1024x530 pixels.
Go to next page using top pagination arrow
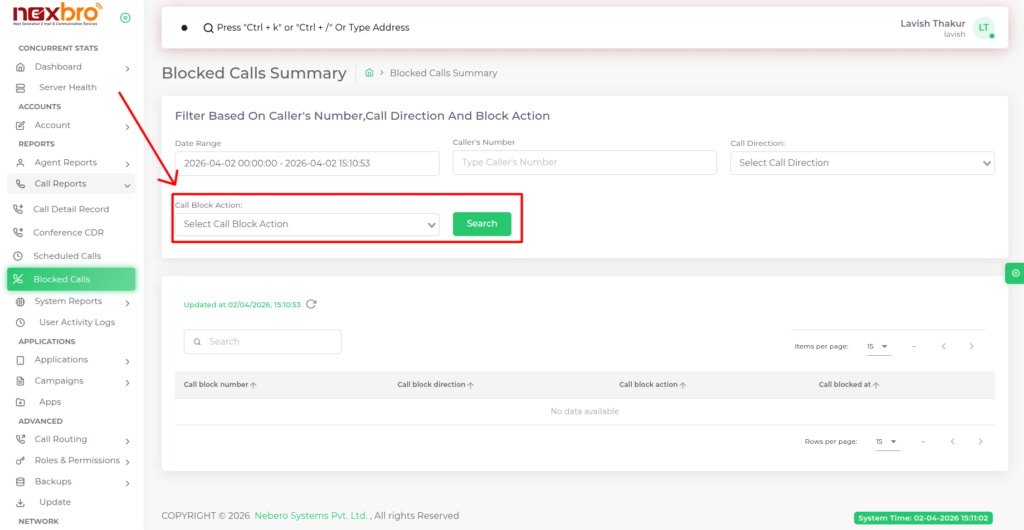coord(971,346)
